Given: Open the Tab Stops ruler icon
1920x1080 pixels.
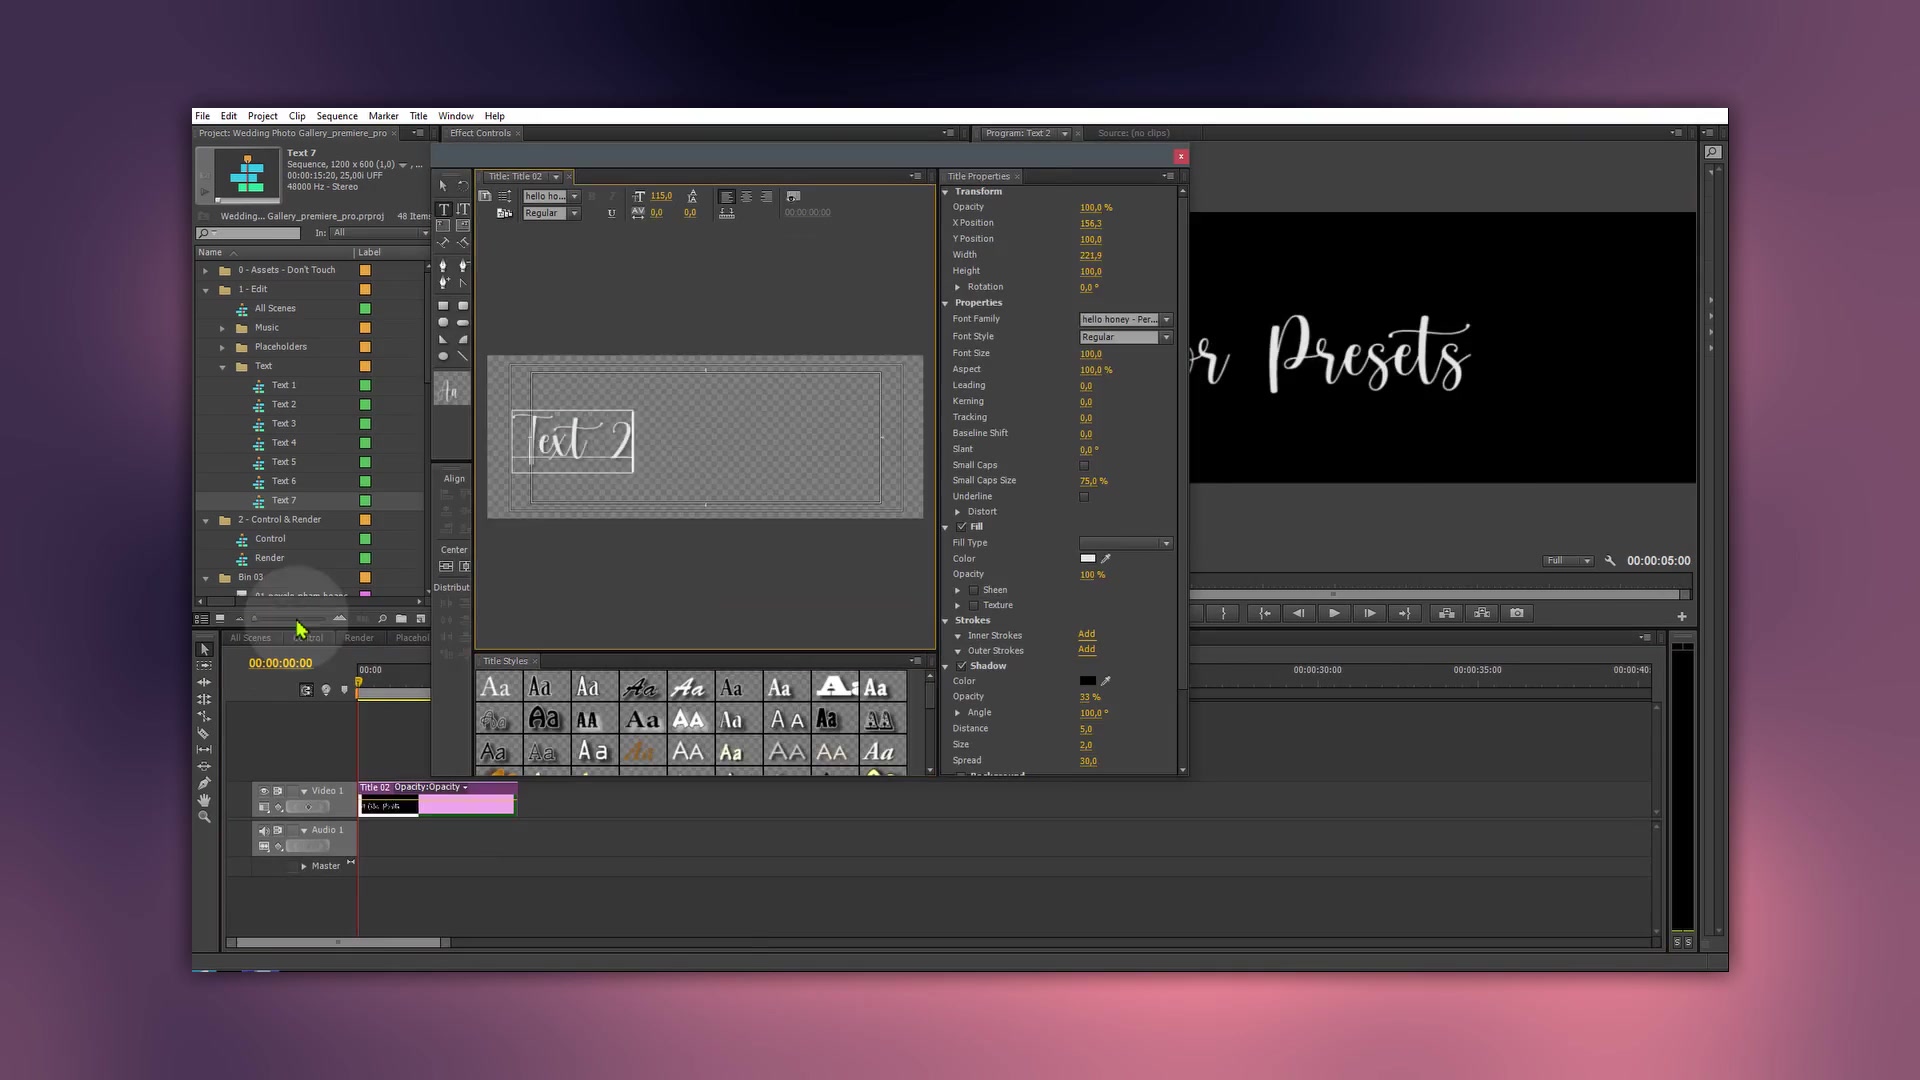Looking at the screenshot, I should pos(727,213).
